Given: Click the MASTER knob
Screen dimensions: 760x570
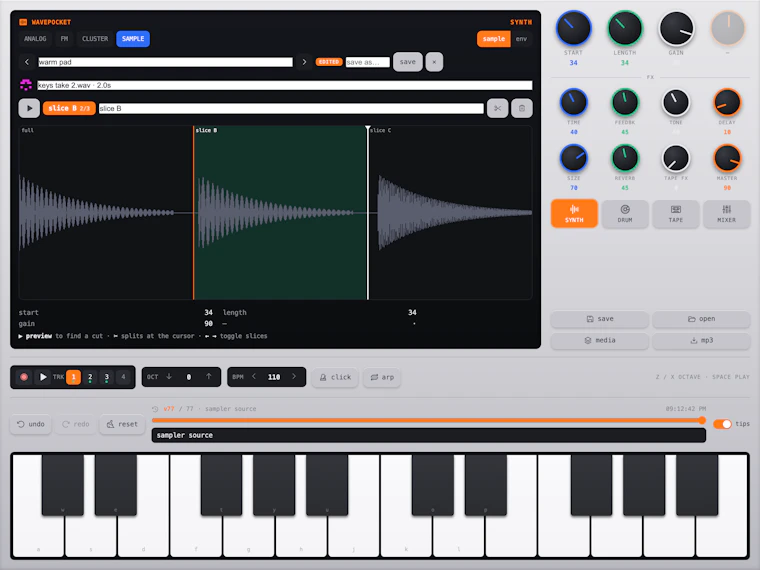Looking at the screenshot, I should pos(727,158).
